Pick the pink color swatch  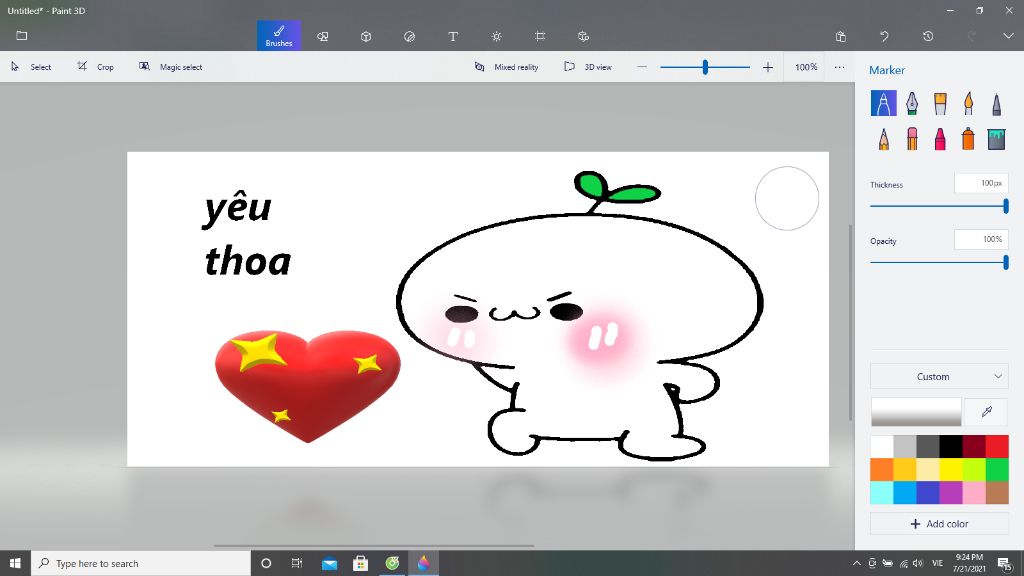(974, 492)
